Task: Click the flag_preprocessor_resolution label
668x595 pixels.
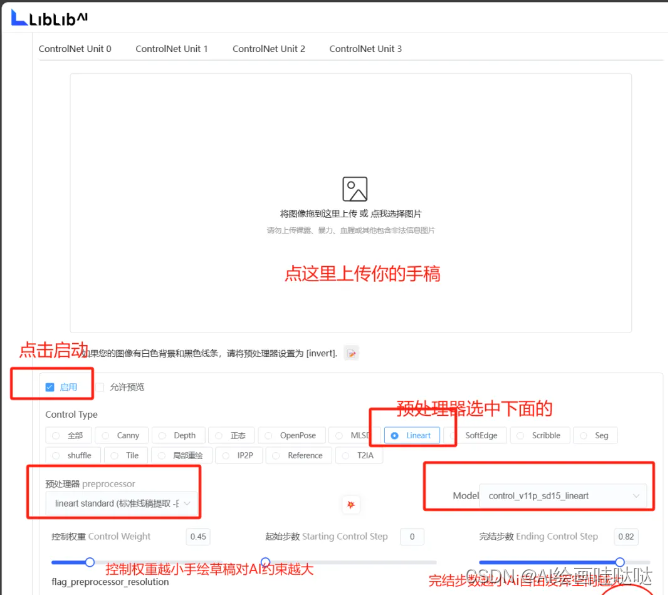Action: click(x=110, y=582)
